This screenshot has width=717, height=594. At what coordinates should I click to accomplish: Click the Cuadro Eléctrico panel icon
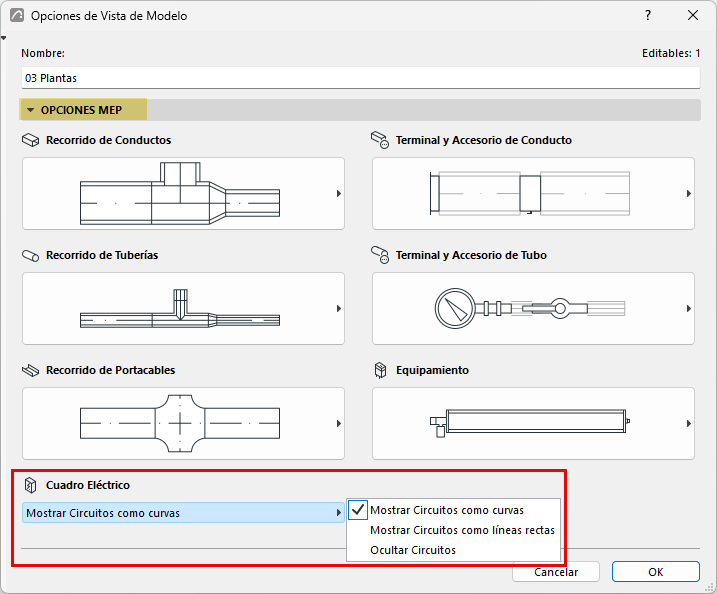pos(31,485)
